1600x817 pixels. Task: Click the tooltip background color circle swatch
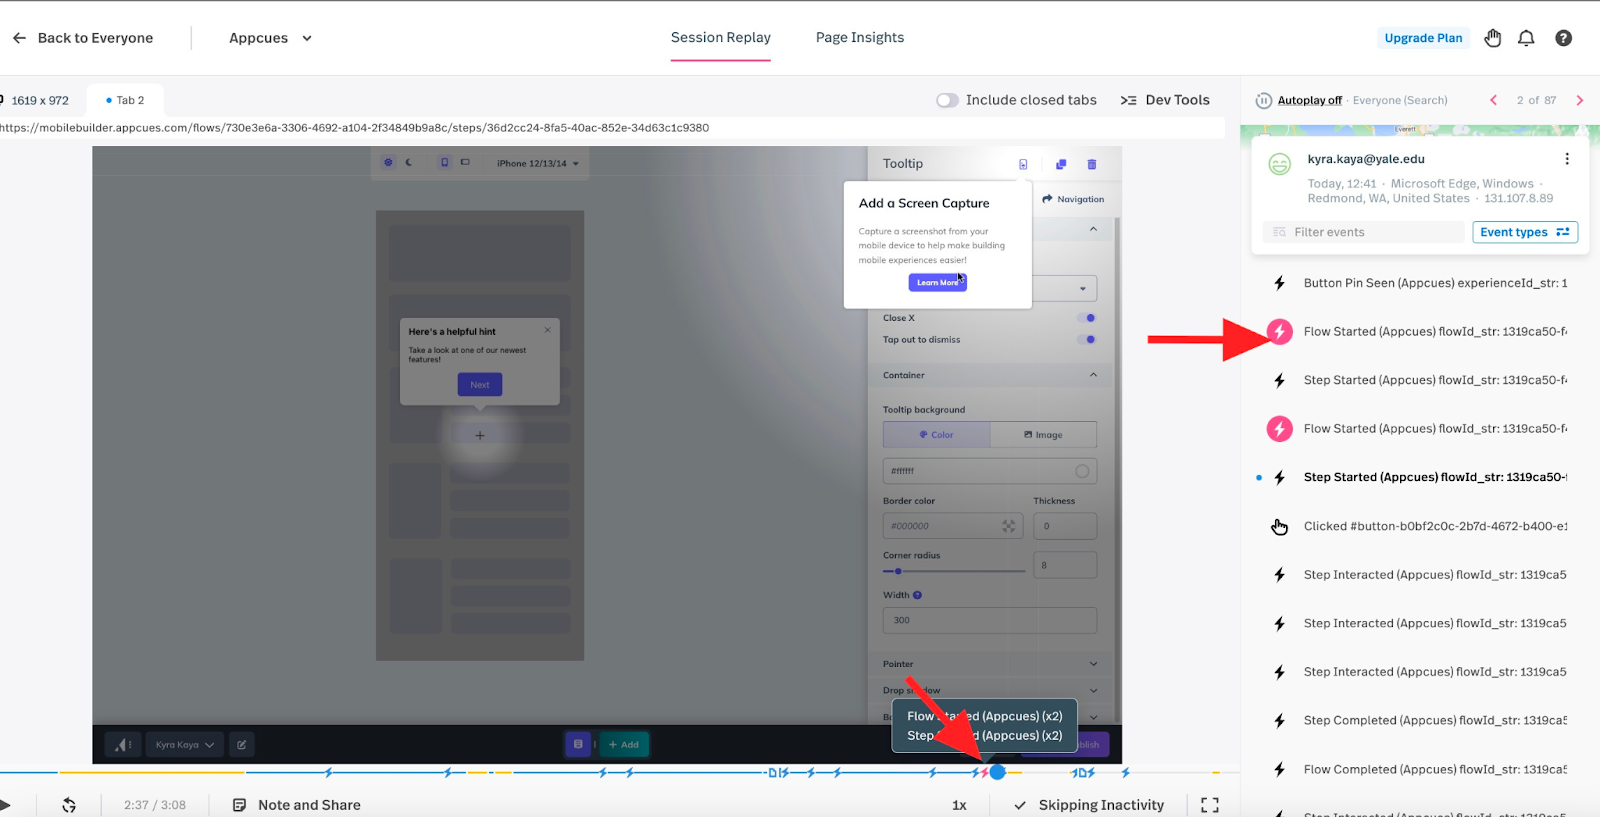[1082, 471]
